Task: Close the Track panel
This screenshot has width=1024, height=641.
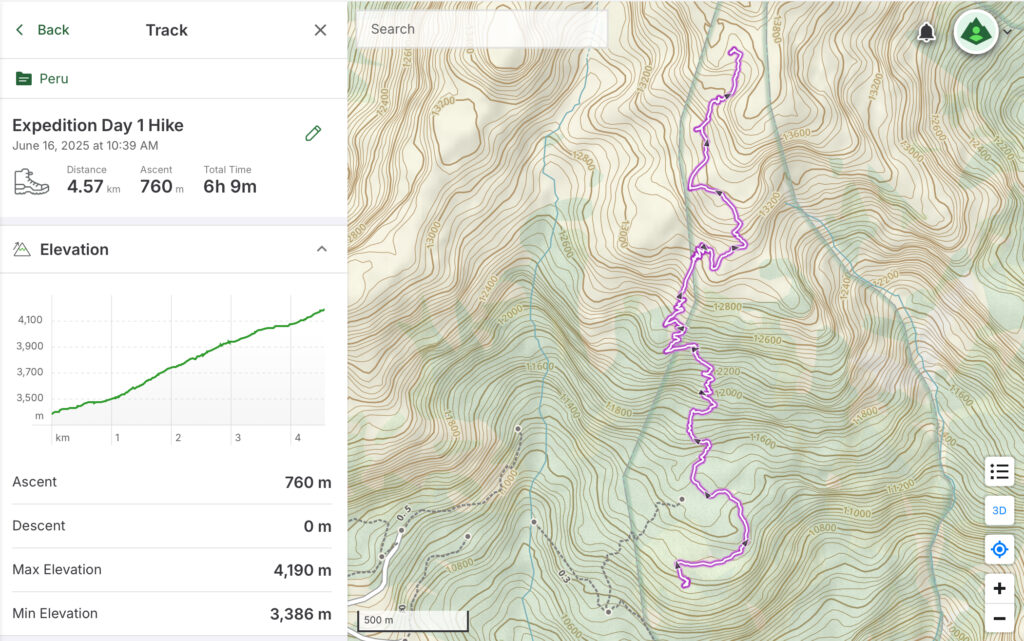Action: pyautogui.click(x=320, y=30)
